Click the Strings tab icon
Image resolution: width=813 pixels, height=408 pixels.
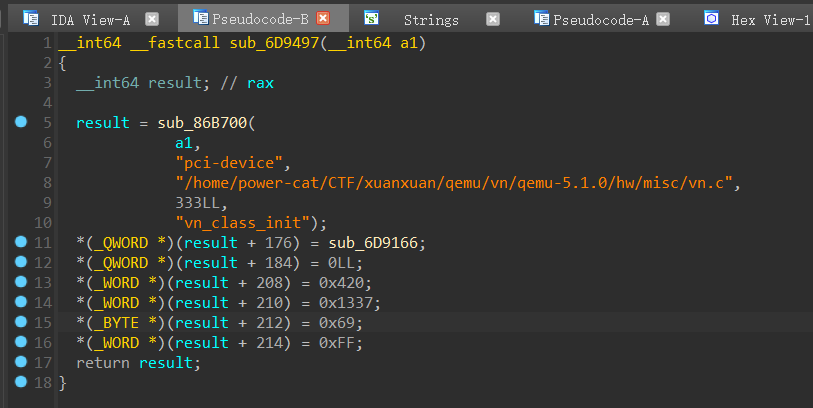click(x=371, y=18)
